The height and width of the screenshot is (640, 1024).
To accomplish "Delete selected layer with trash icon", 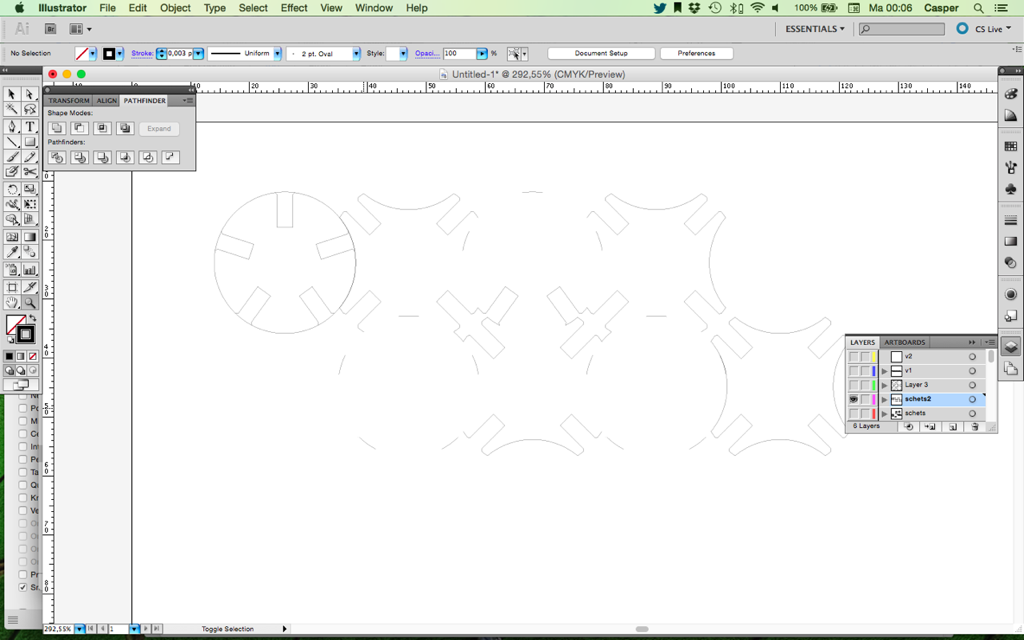I will 975,426.
